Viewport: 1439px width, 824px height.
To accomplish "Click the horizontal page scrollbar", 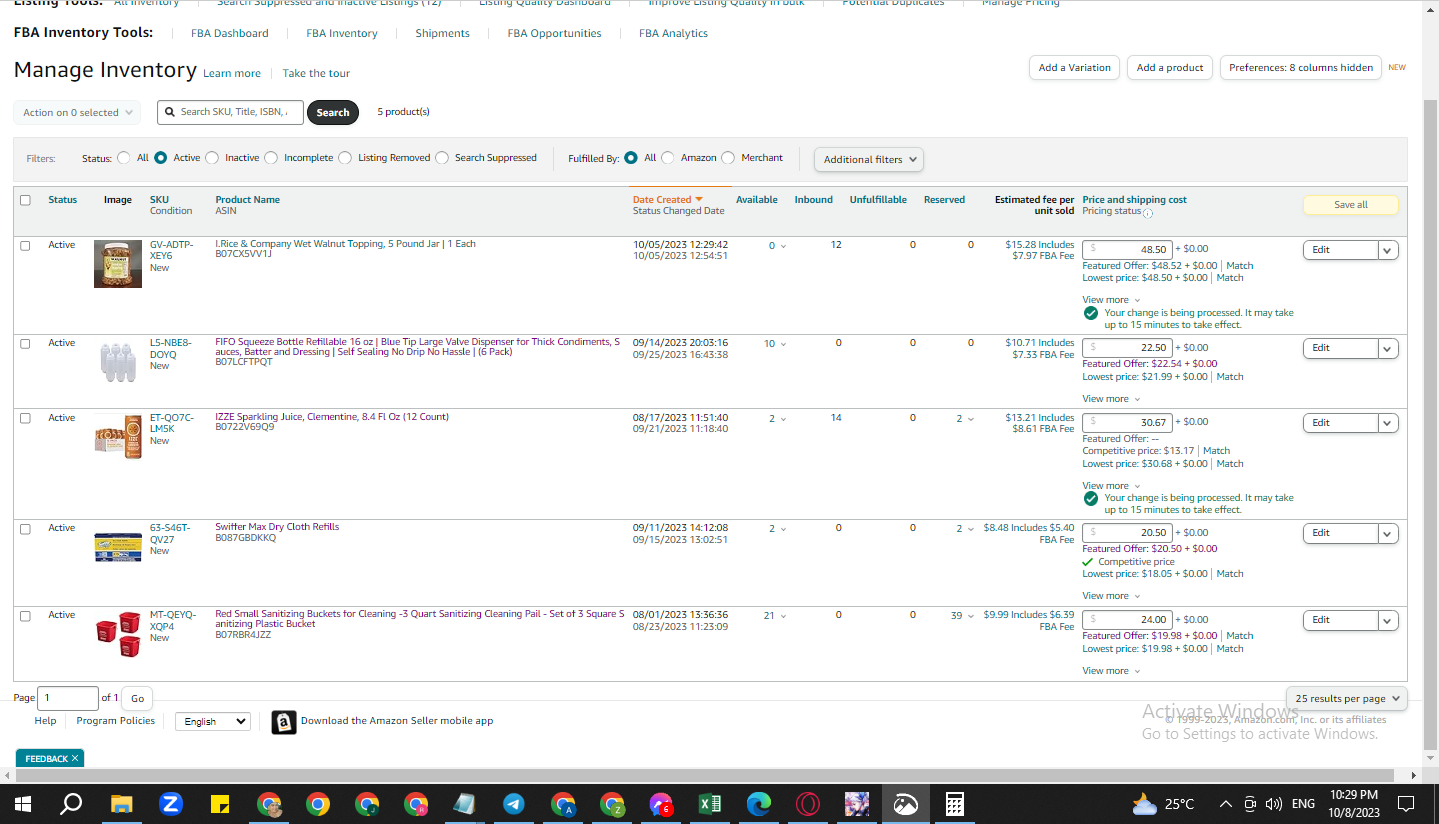I will click(x=704, y=776).
